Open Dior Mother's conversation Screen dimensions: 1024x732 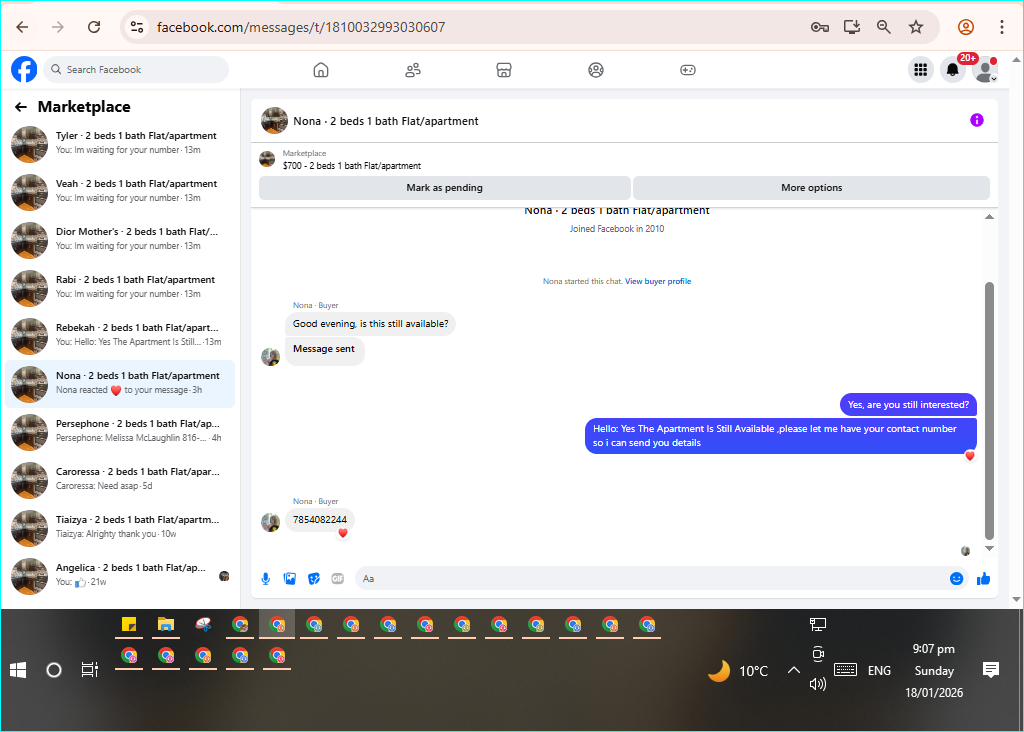pyautogui.click(x=120, y=240)
